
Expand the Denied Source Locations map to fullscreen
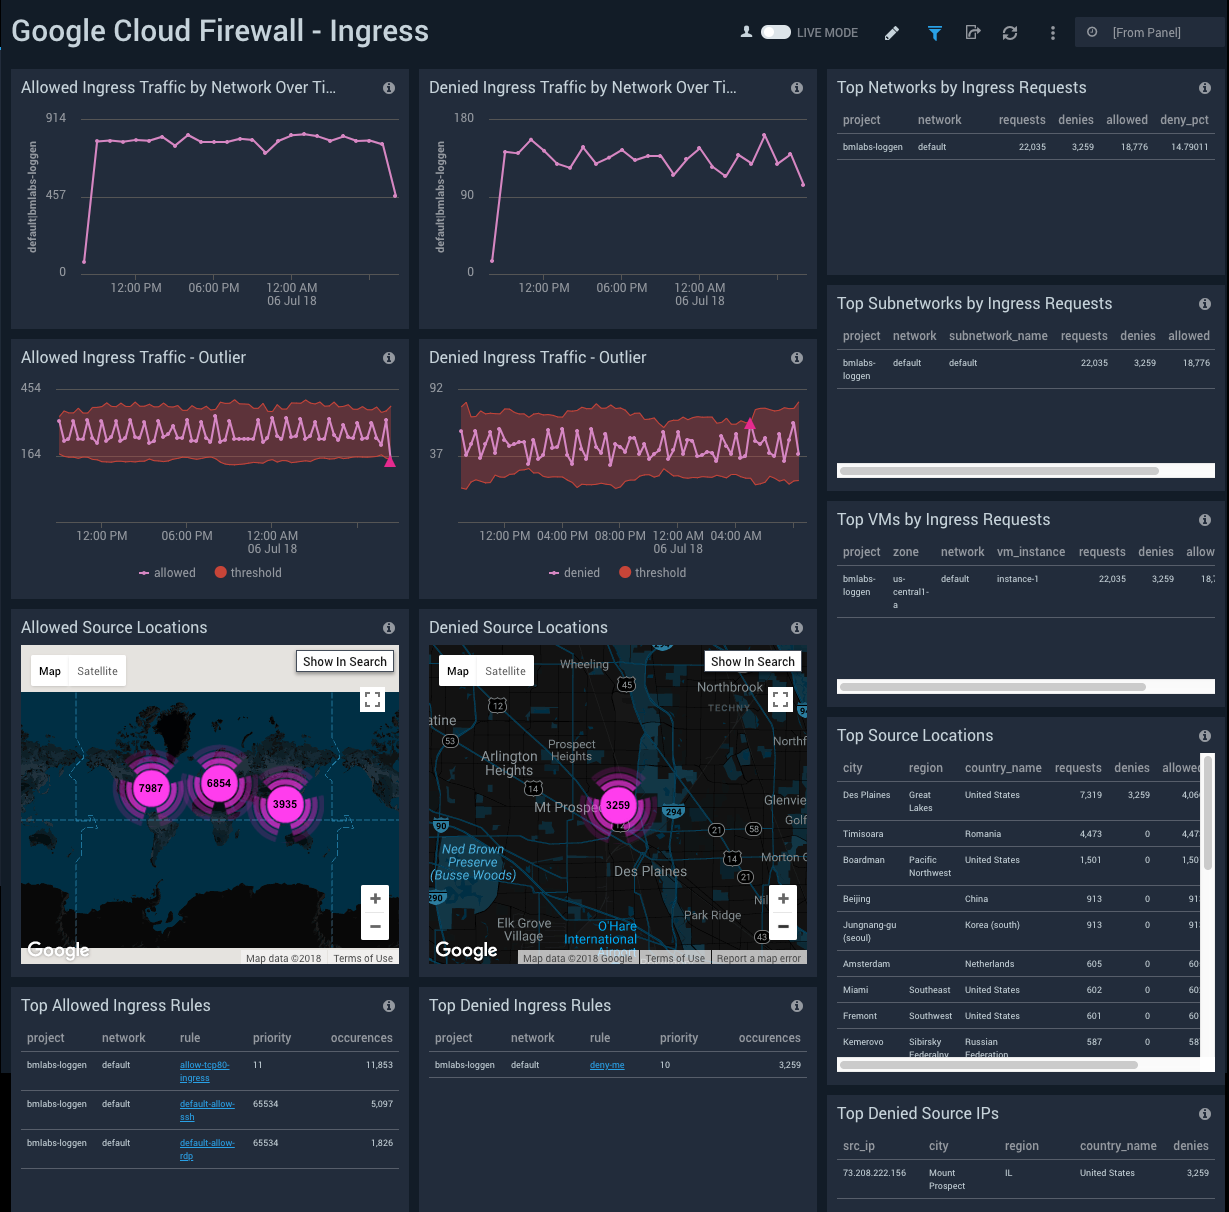click(781, 700)
